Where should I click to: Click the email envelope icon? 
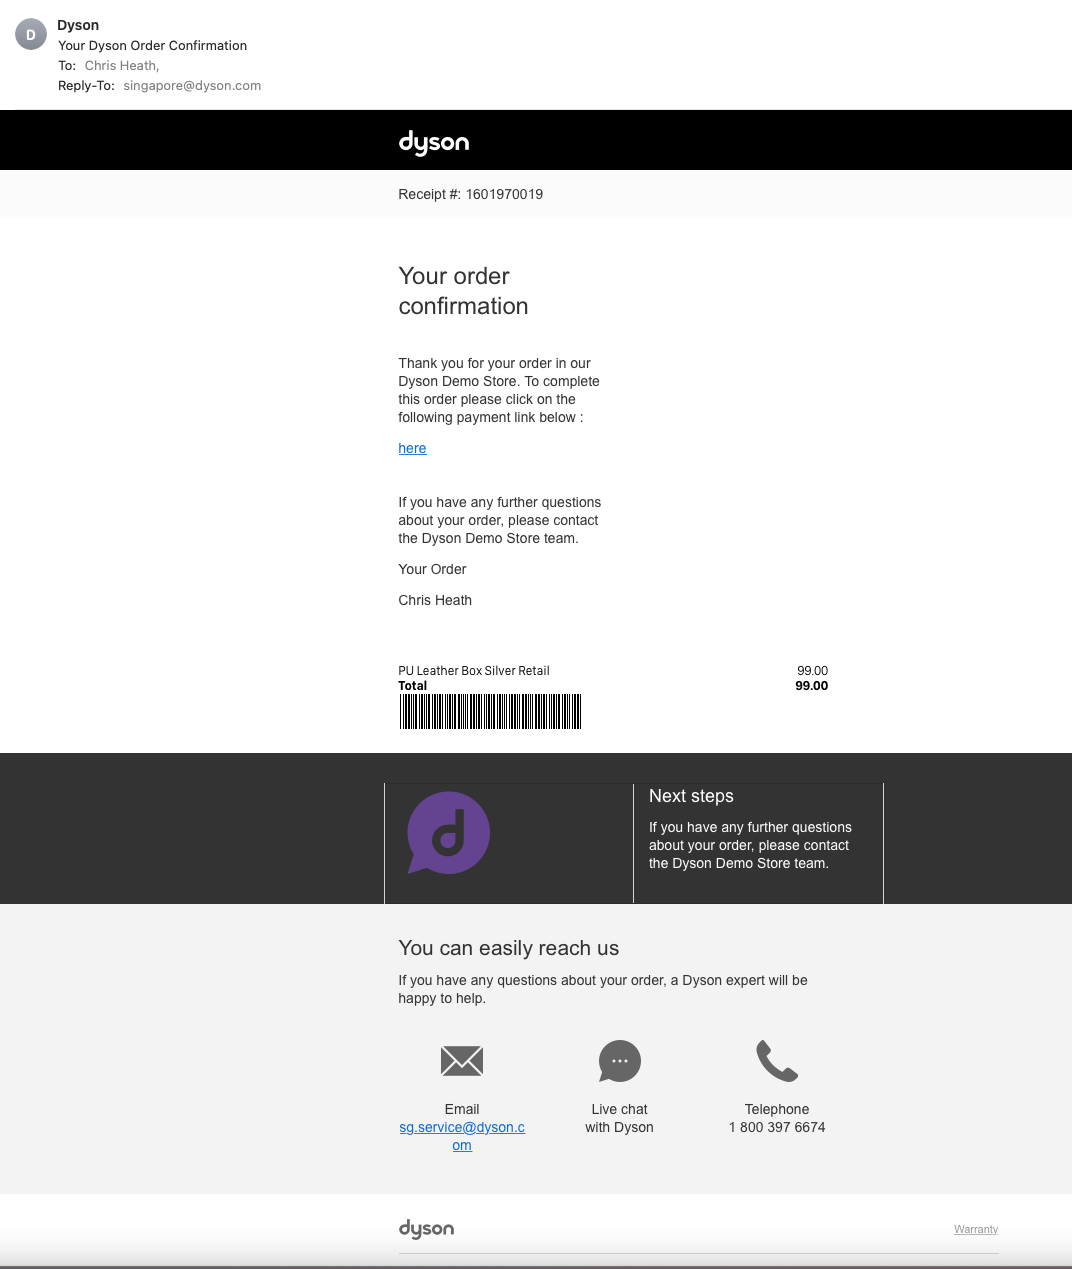[462, 1061]
